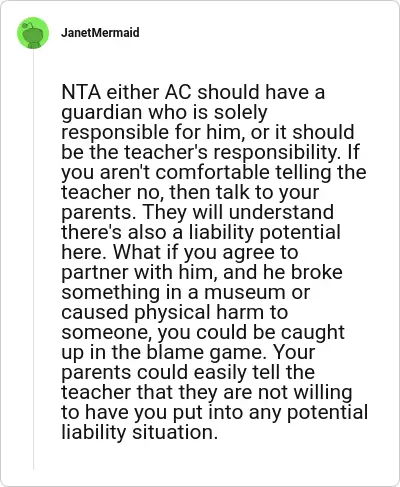
Task: Click the line "you aren't comfortable telling the"
Action: click(214, 172)
